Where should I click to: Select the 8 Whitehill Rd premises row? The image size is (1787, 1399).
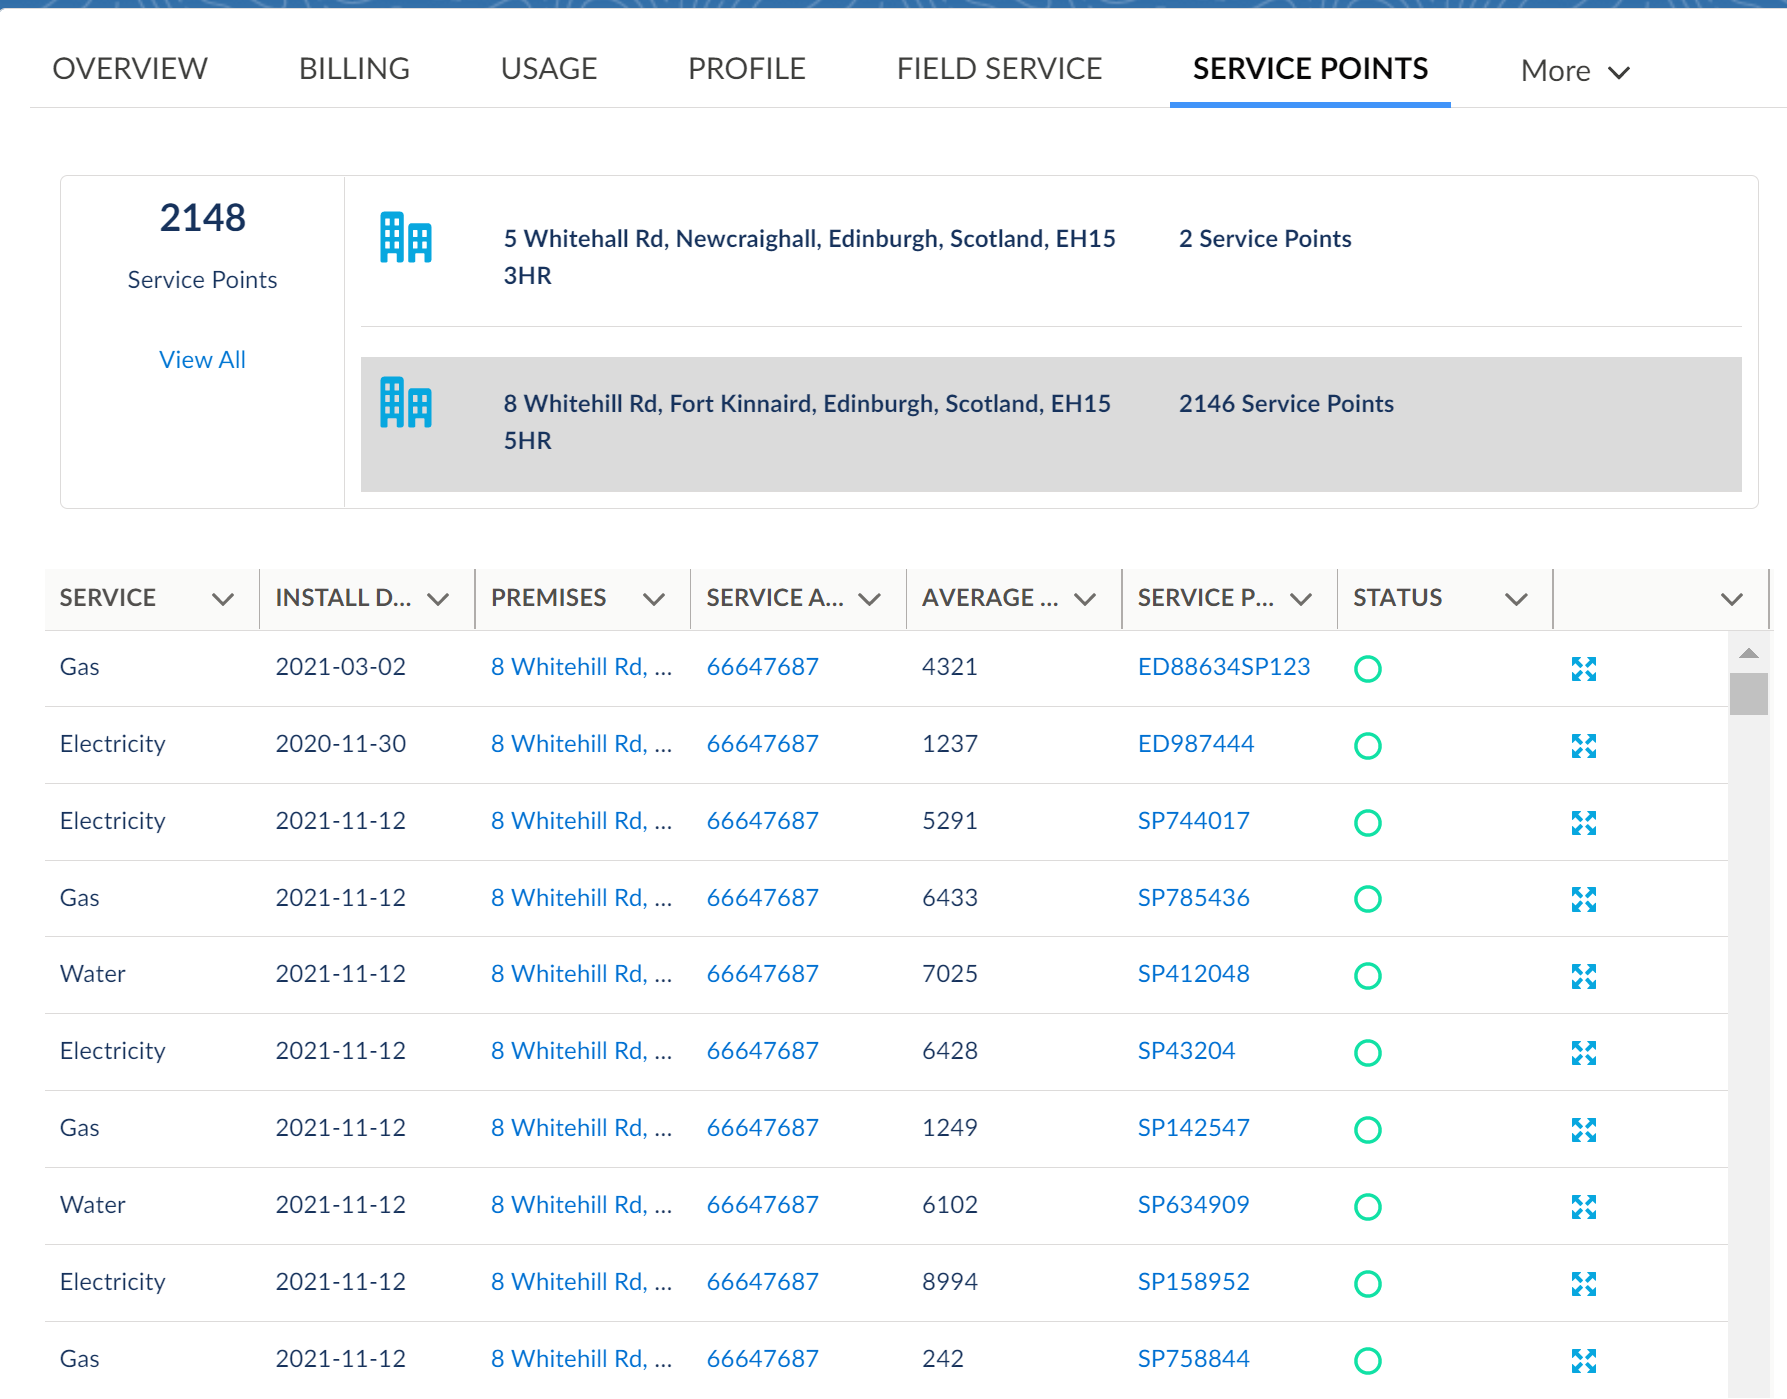pos(1051,424)
